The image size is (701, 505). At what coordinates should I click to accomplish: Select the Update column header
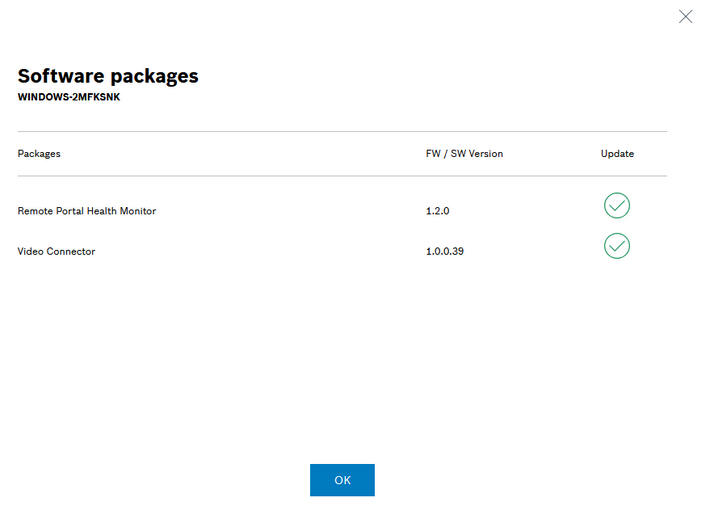[617, 154]
